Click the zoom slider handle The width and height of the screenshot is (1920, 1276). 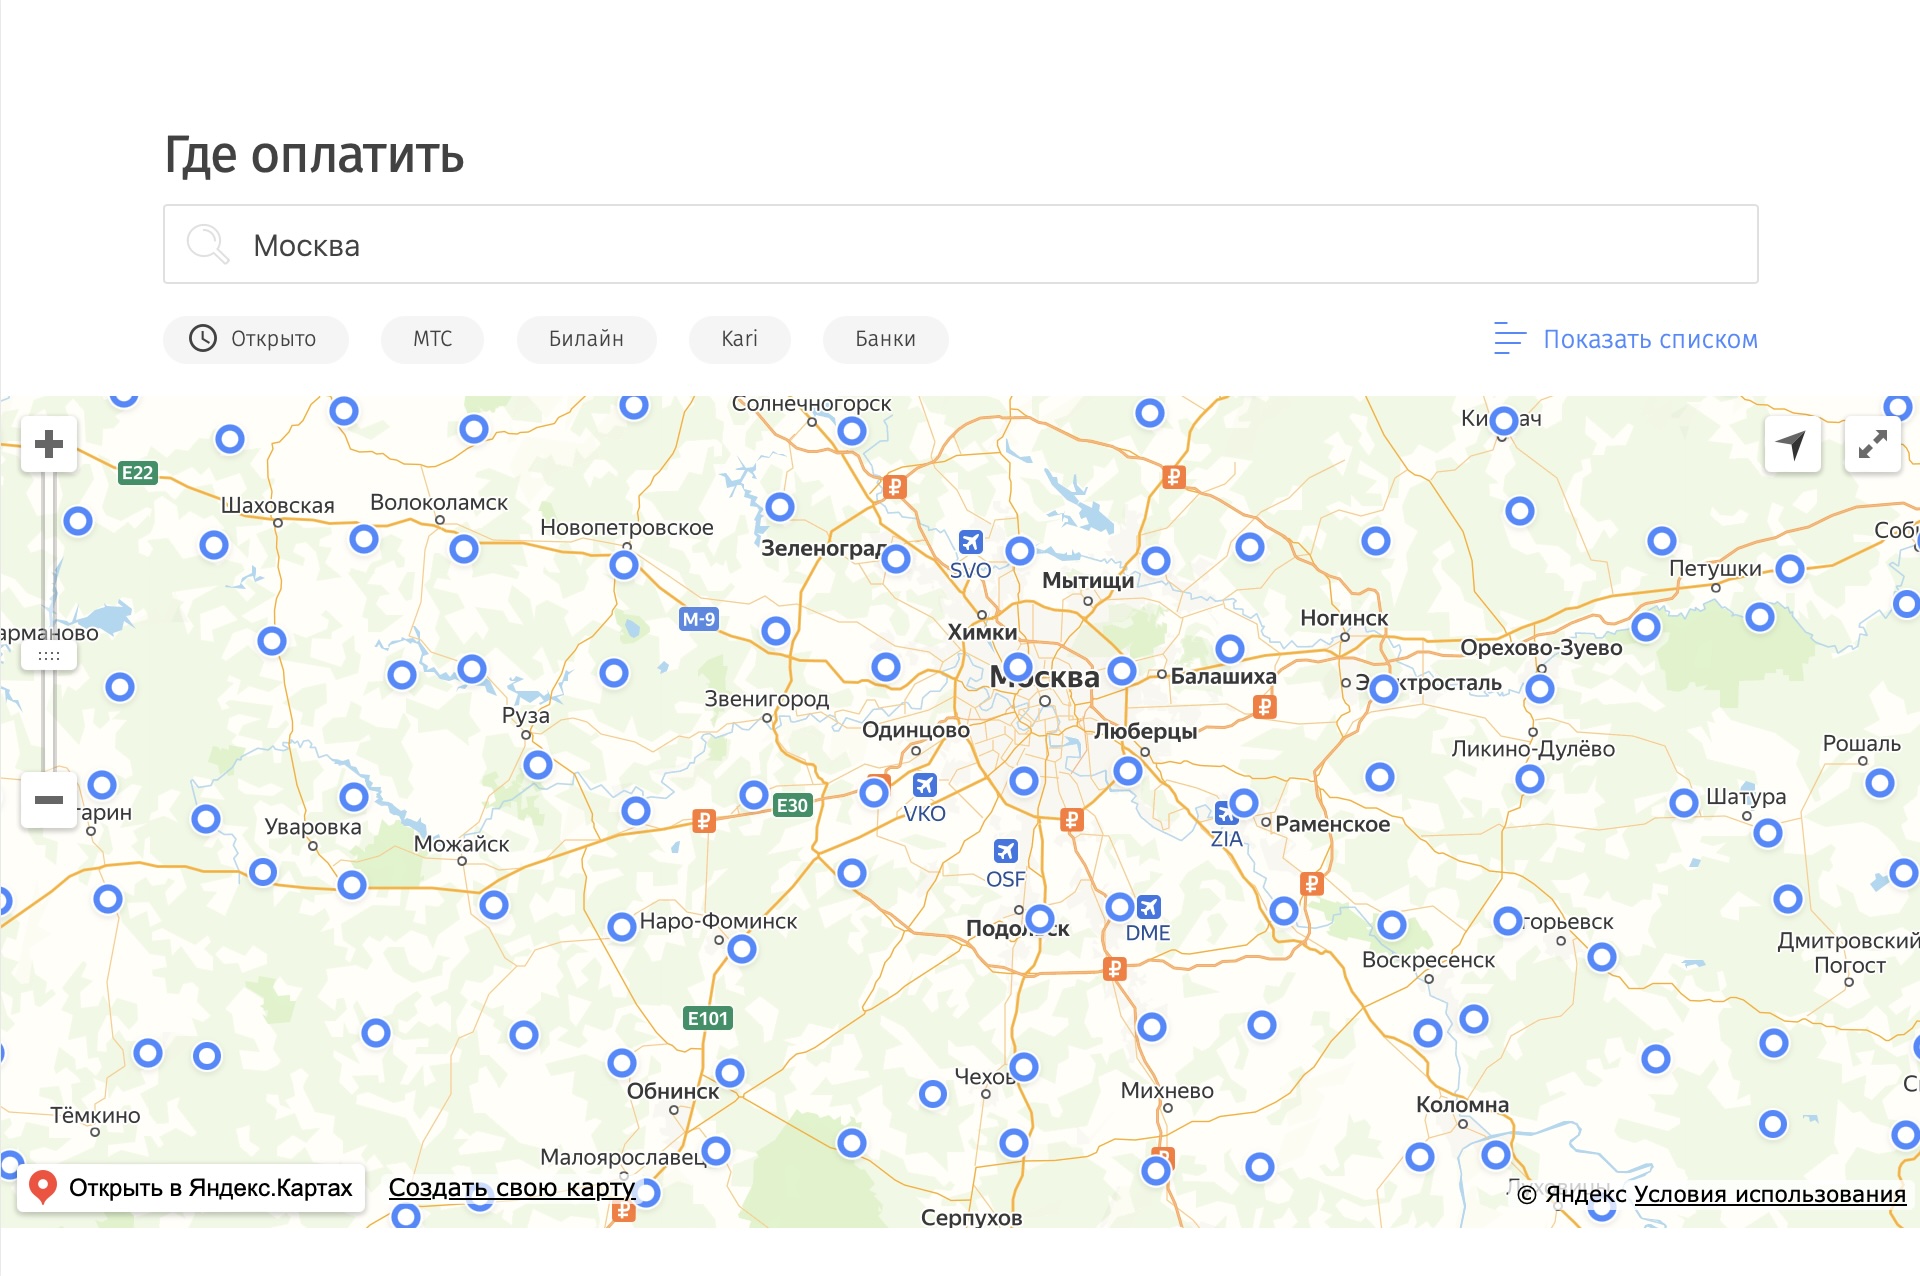click(49, 656)
